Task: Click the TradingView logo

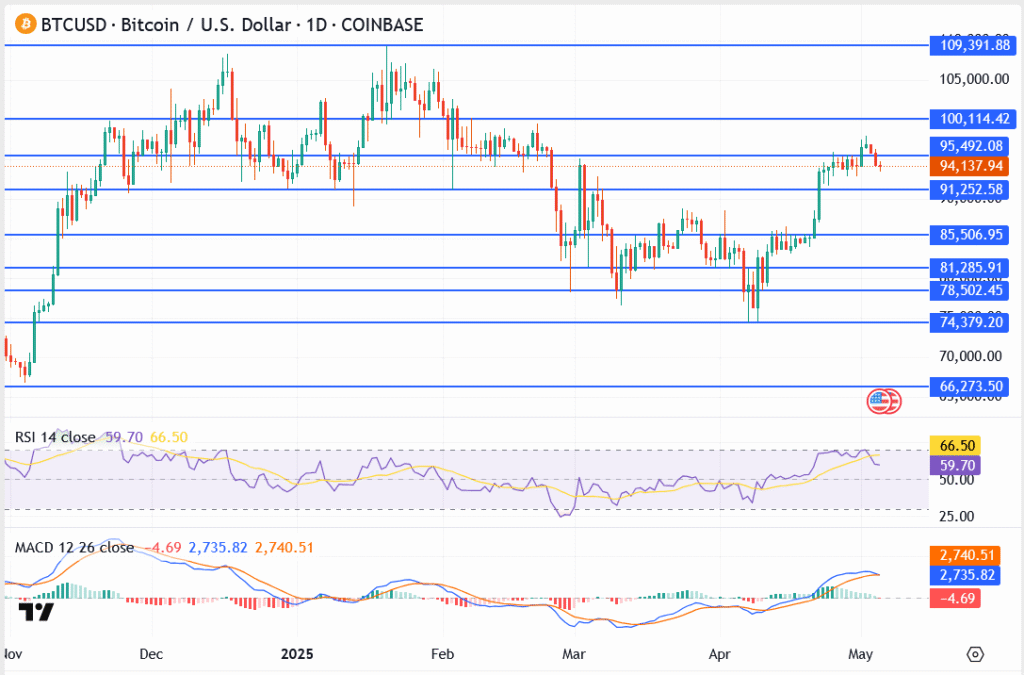Action: [x=36, y=612]
